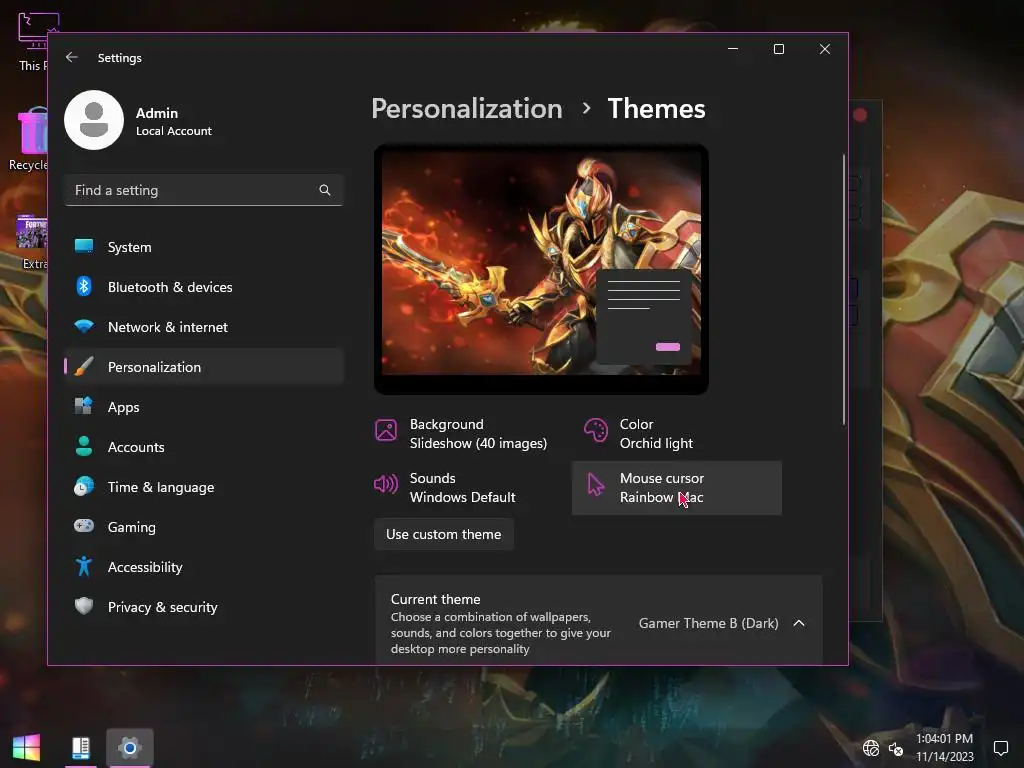This screenshot has width=1024, height=768.
Task: Select Personalization in the sidebar
Action: click(204, 367)
